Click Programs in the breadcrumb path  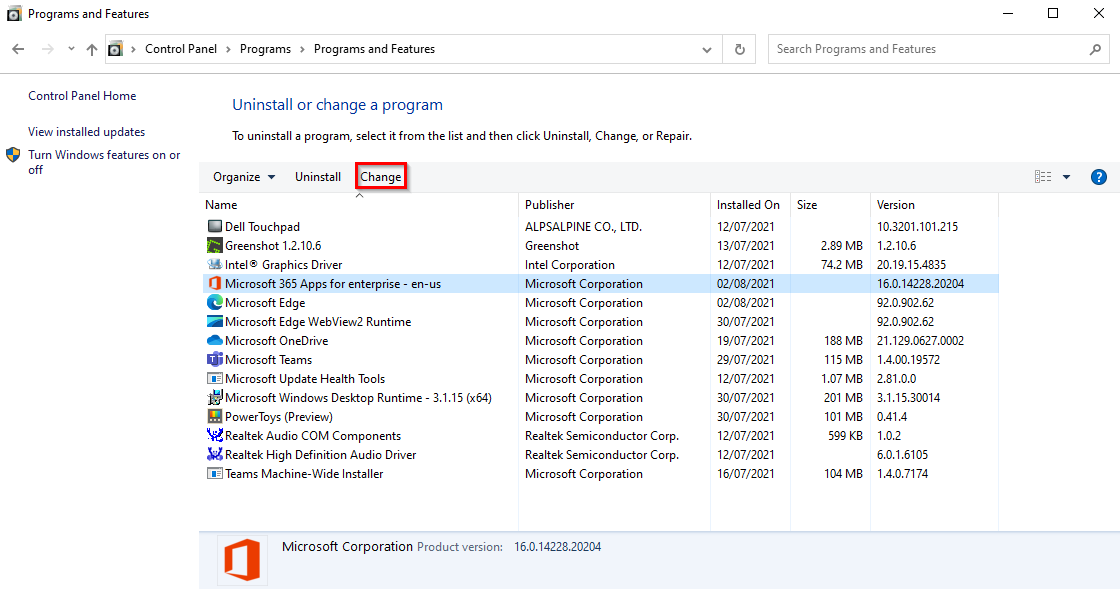click(x=265, y=49)
